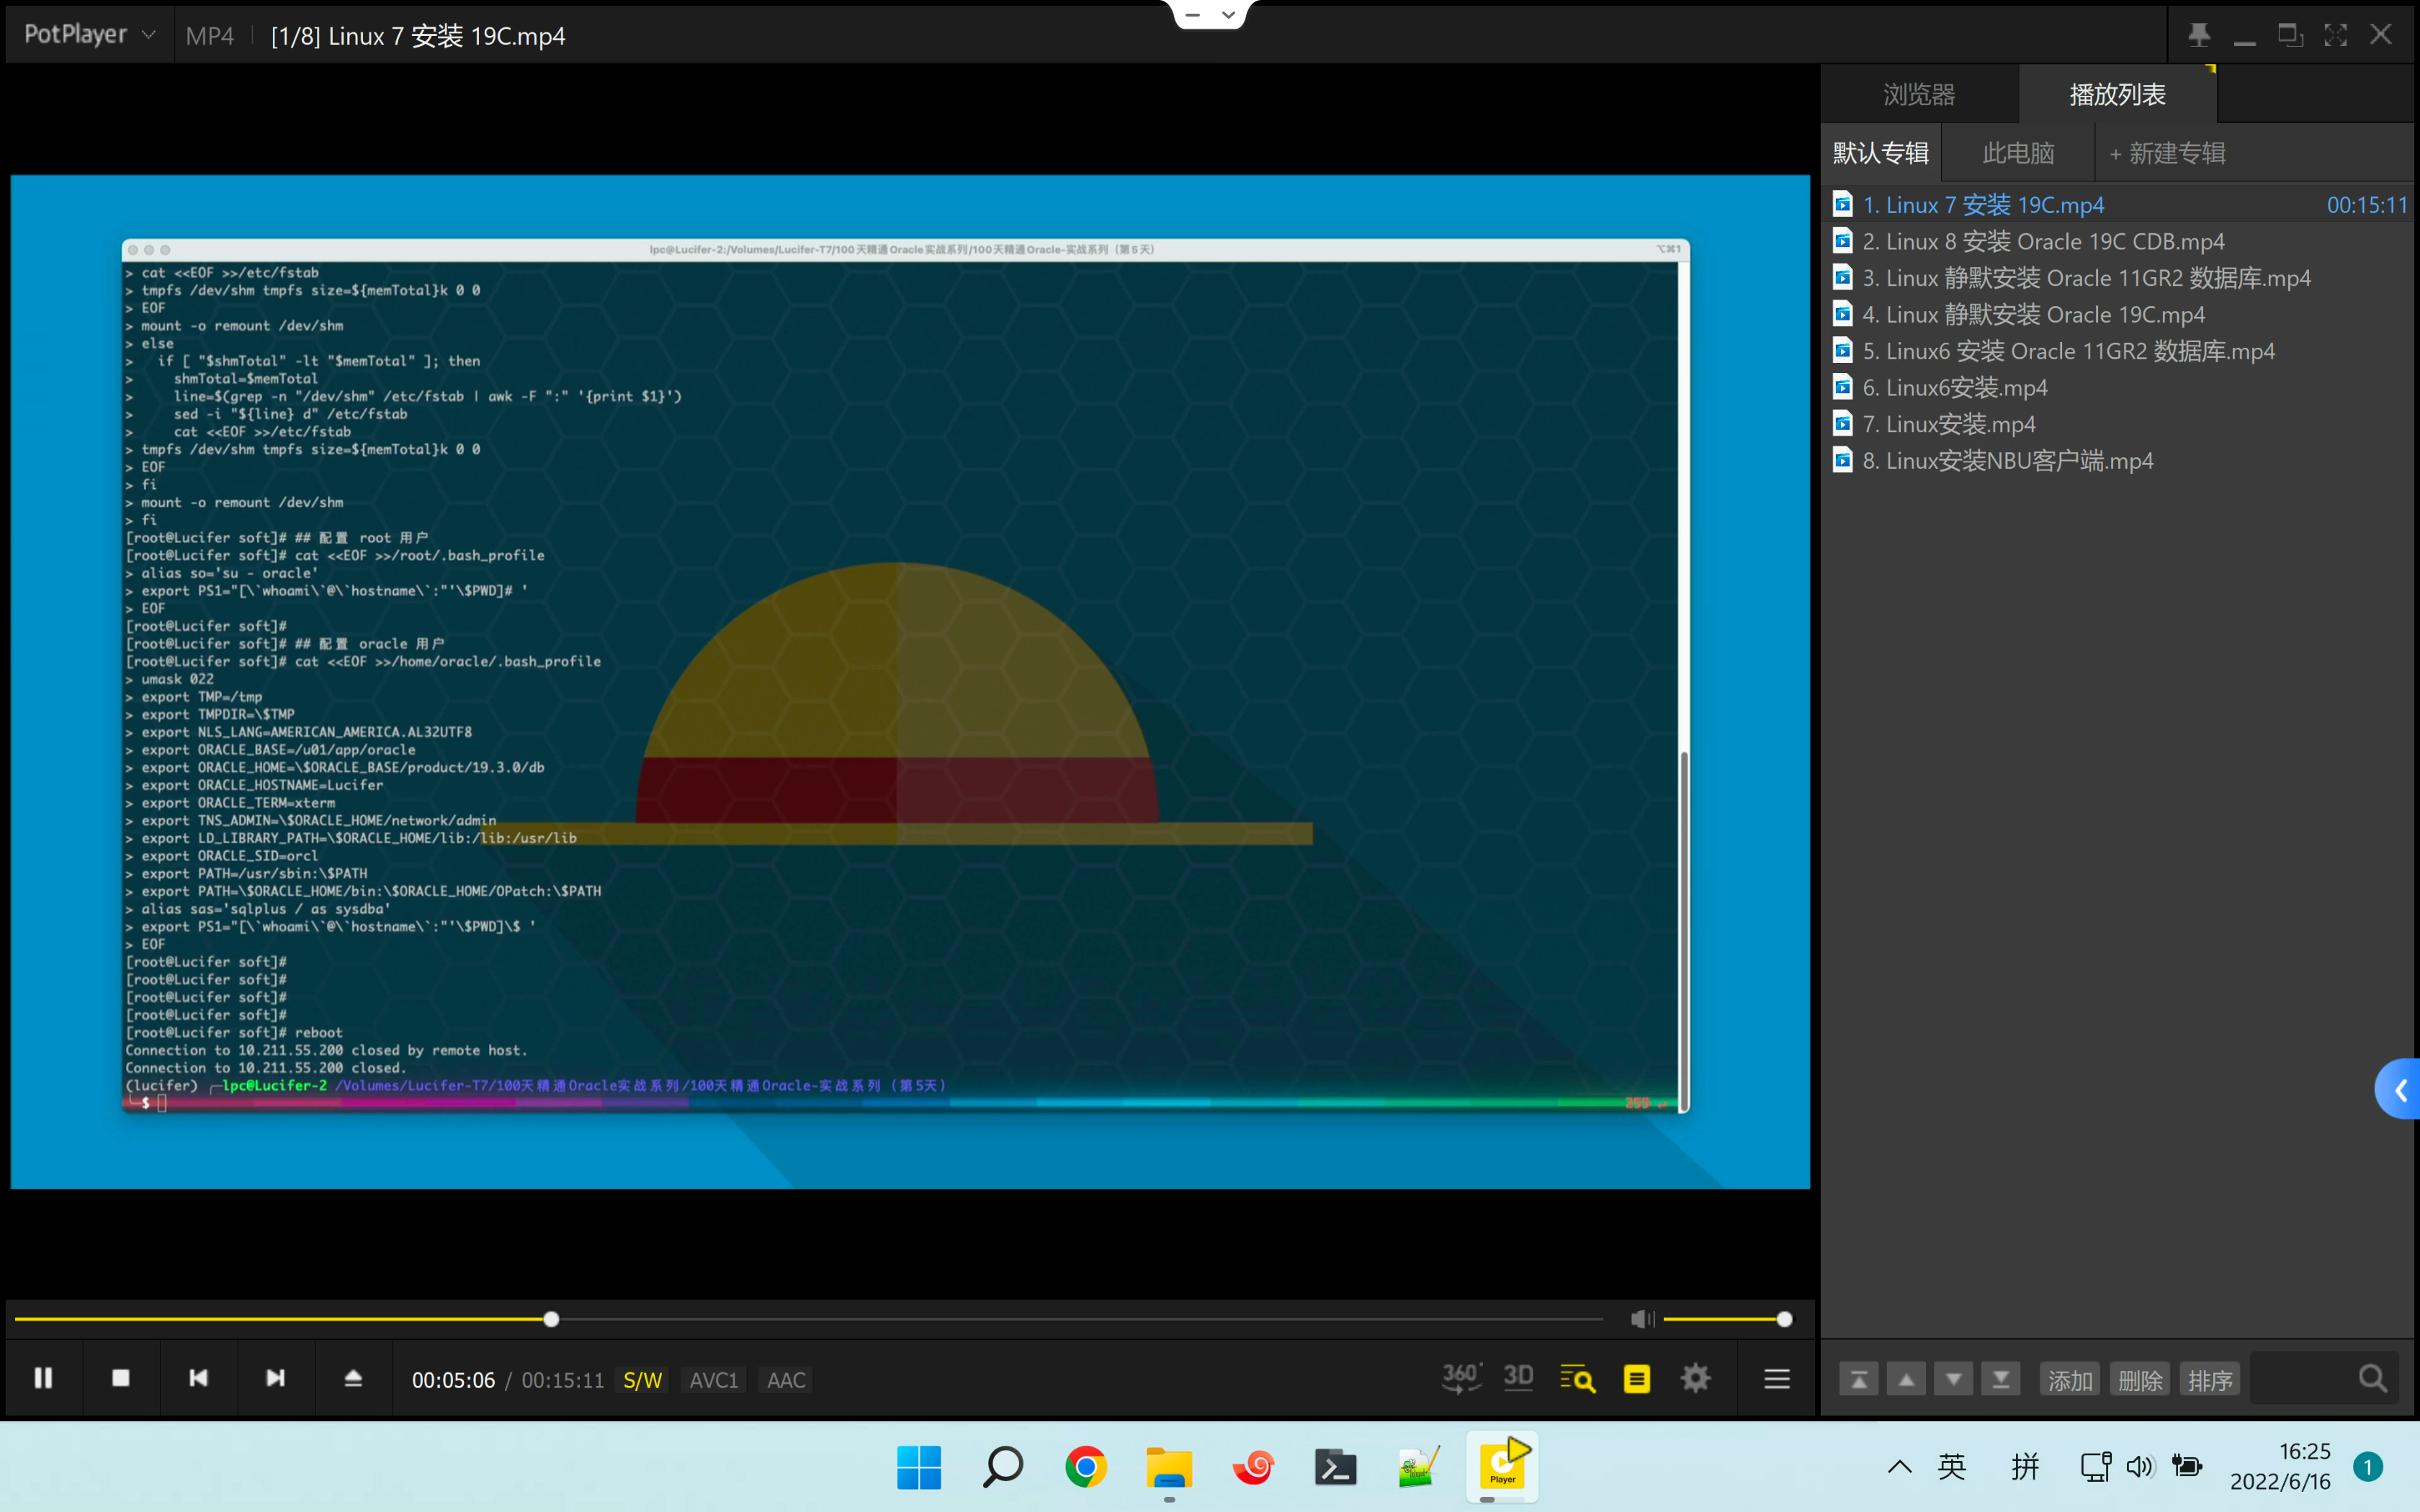2420x1512 pixels.
Task: Open the chapter search icon
Action: point(1577,1379)
